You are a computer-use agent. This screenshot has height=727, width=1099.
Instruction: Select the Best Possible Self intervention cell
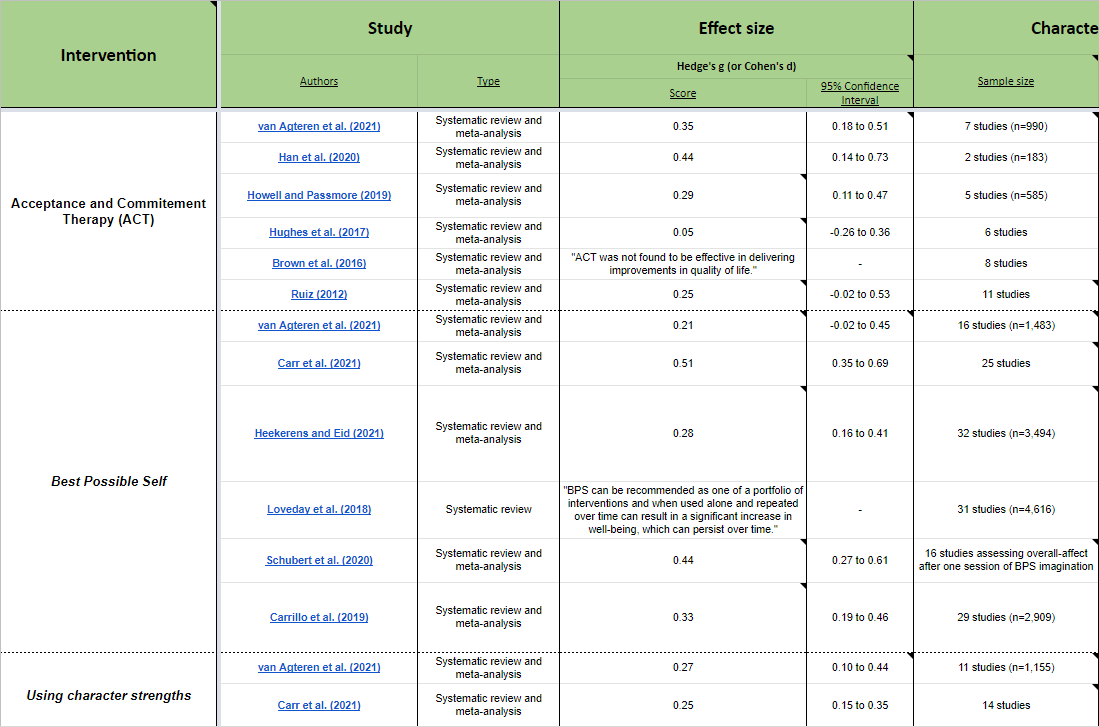pyautogui.click(x=108, y=481)
